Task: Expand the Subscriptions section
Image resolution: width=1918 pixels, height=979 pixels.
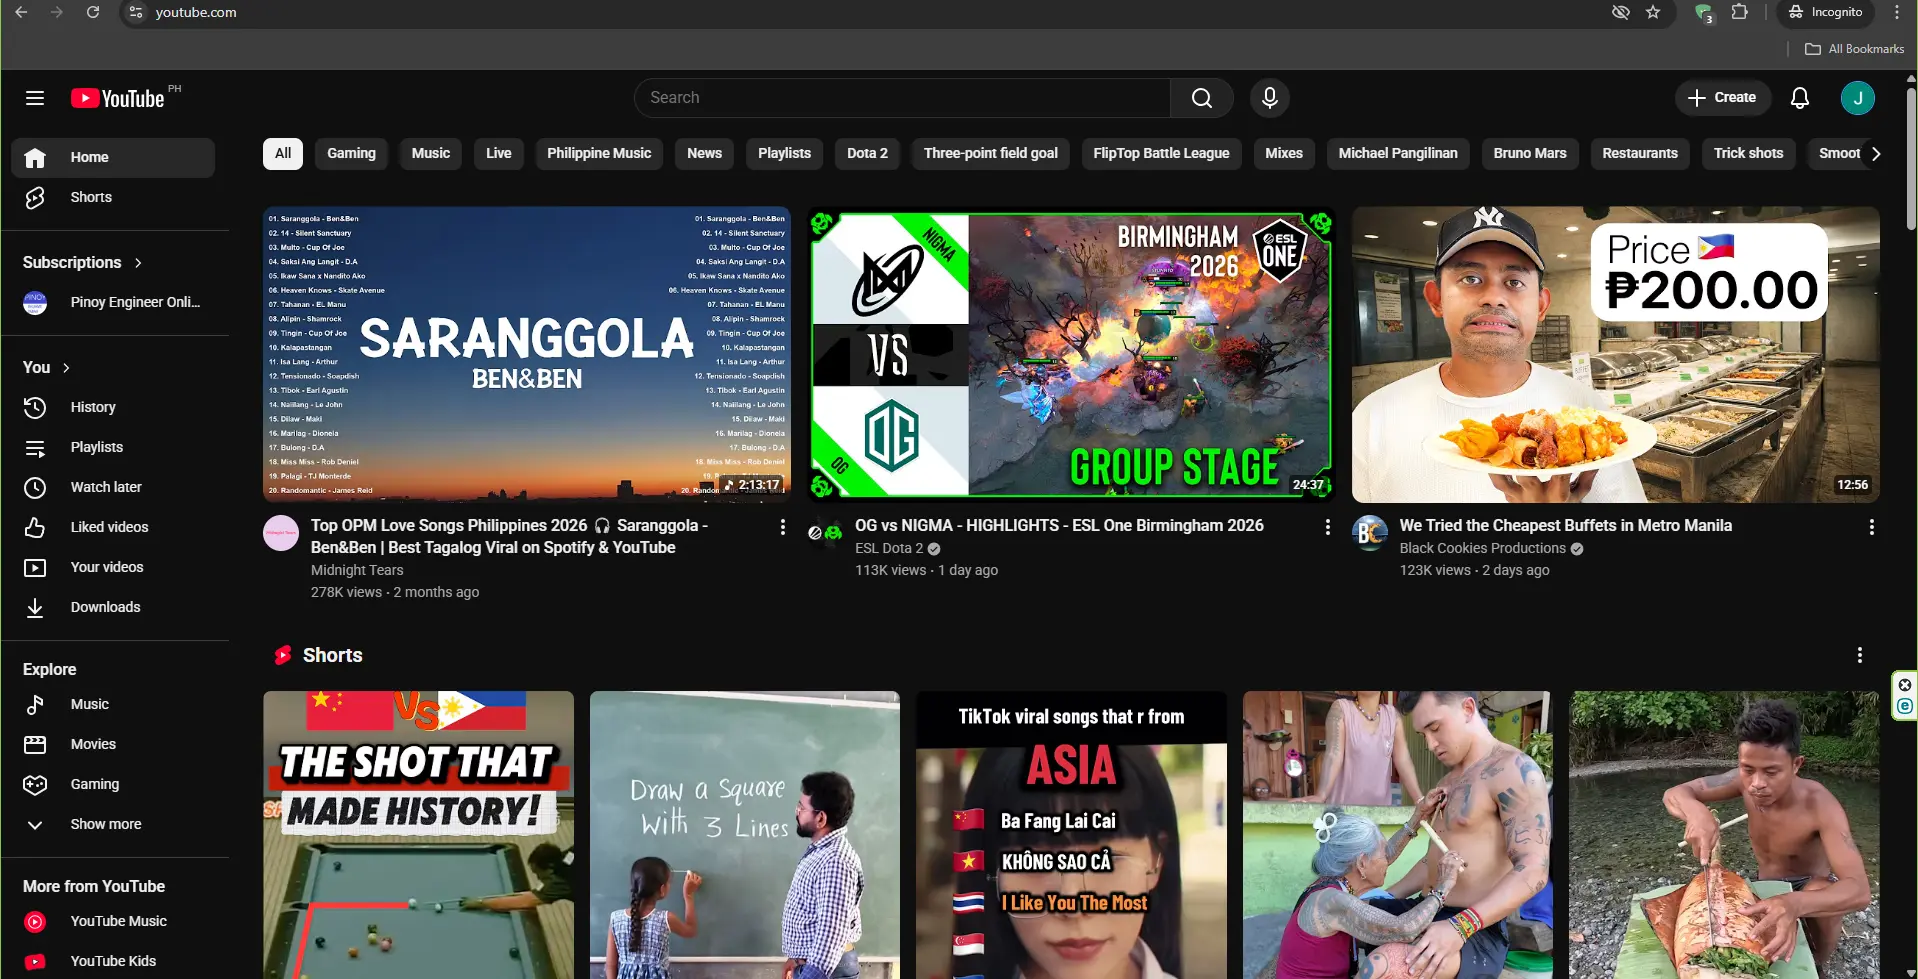Action: pyautogui.click(x=83, y=262)
